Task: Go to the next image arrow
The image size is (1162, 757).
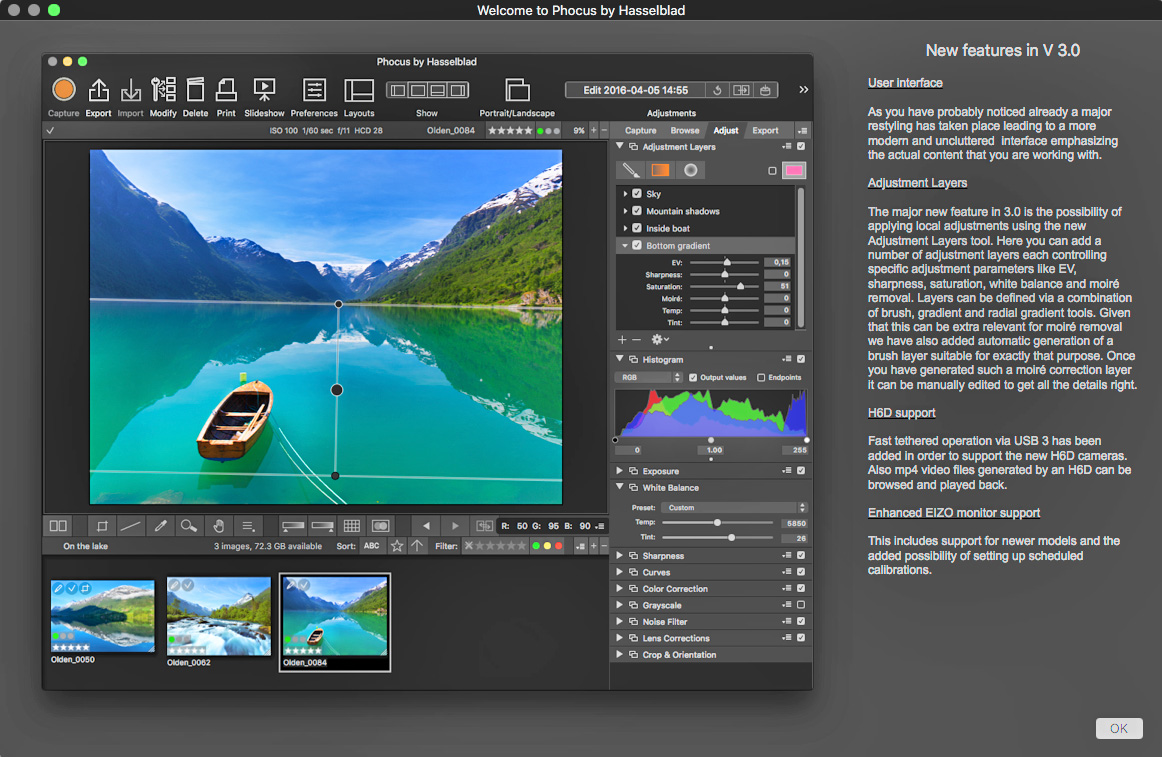Action: pos(455,526)
